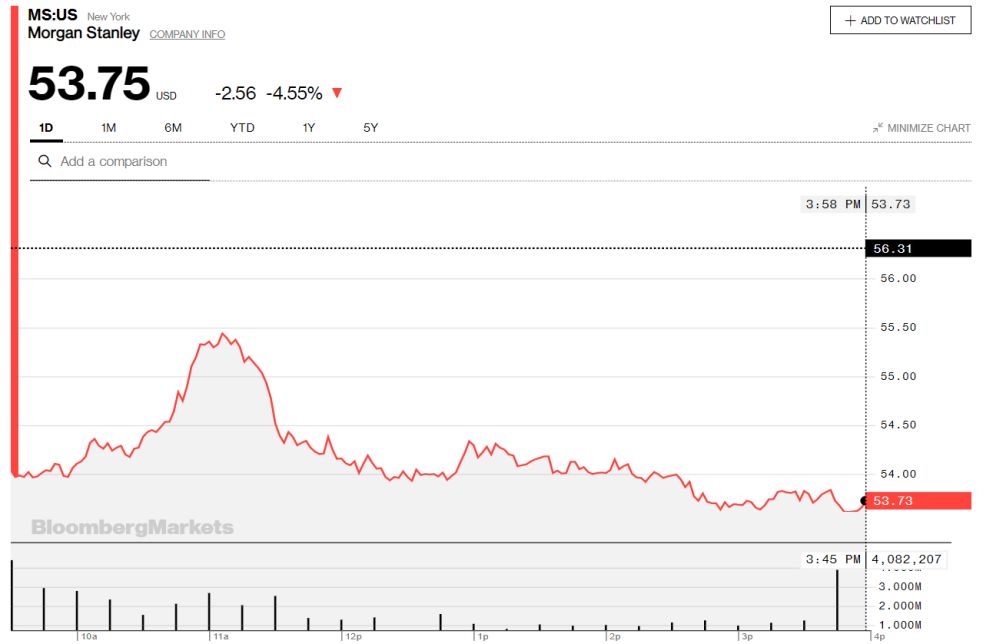
Task: Click the 12p time axis label
Action: [353, 636]
